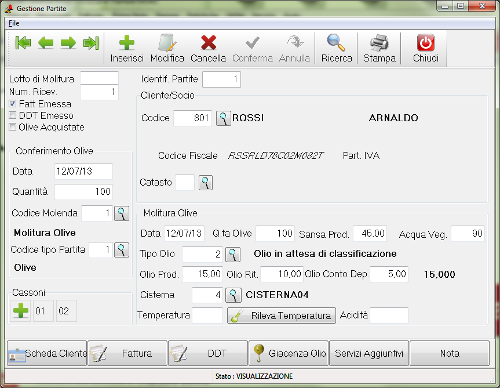Open Ricerca magnifier tool
500x388 pixels.
[x=336, y=42]
